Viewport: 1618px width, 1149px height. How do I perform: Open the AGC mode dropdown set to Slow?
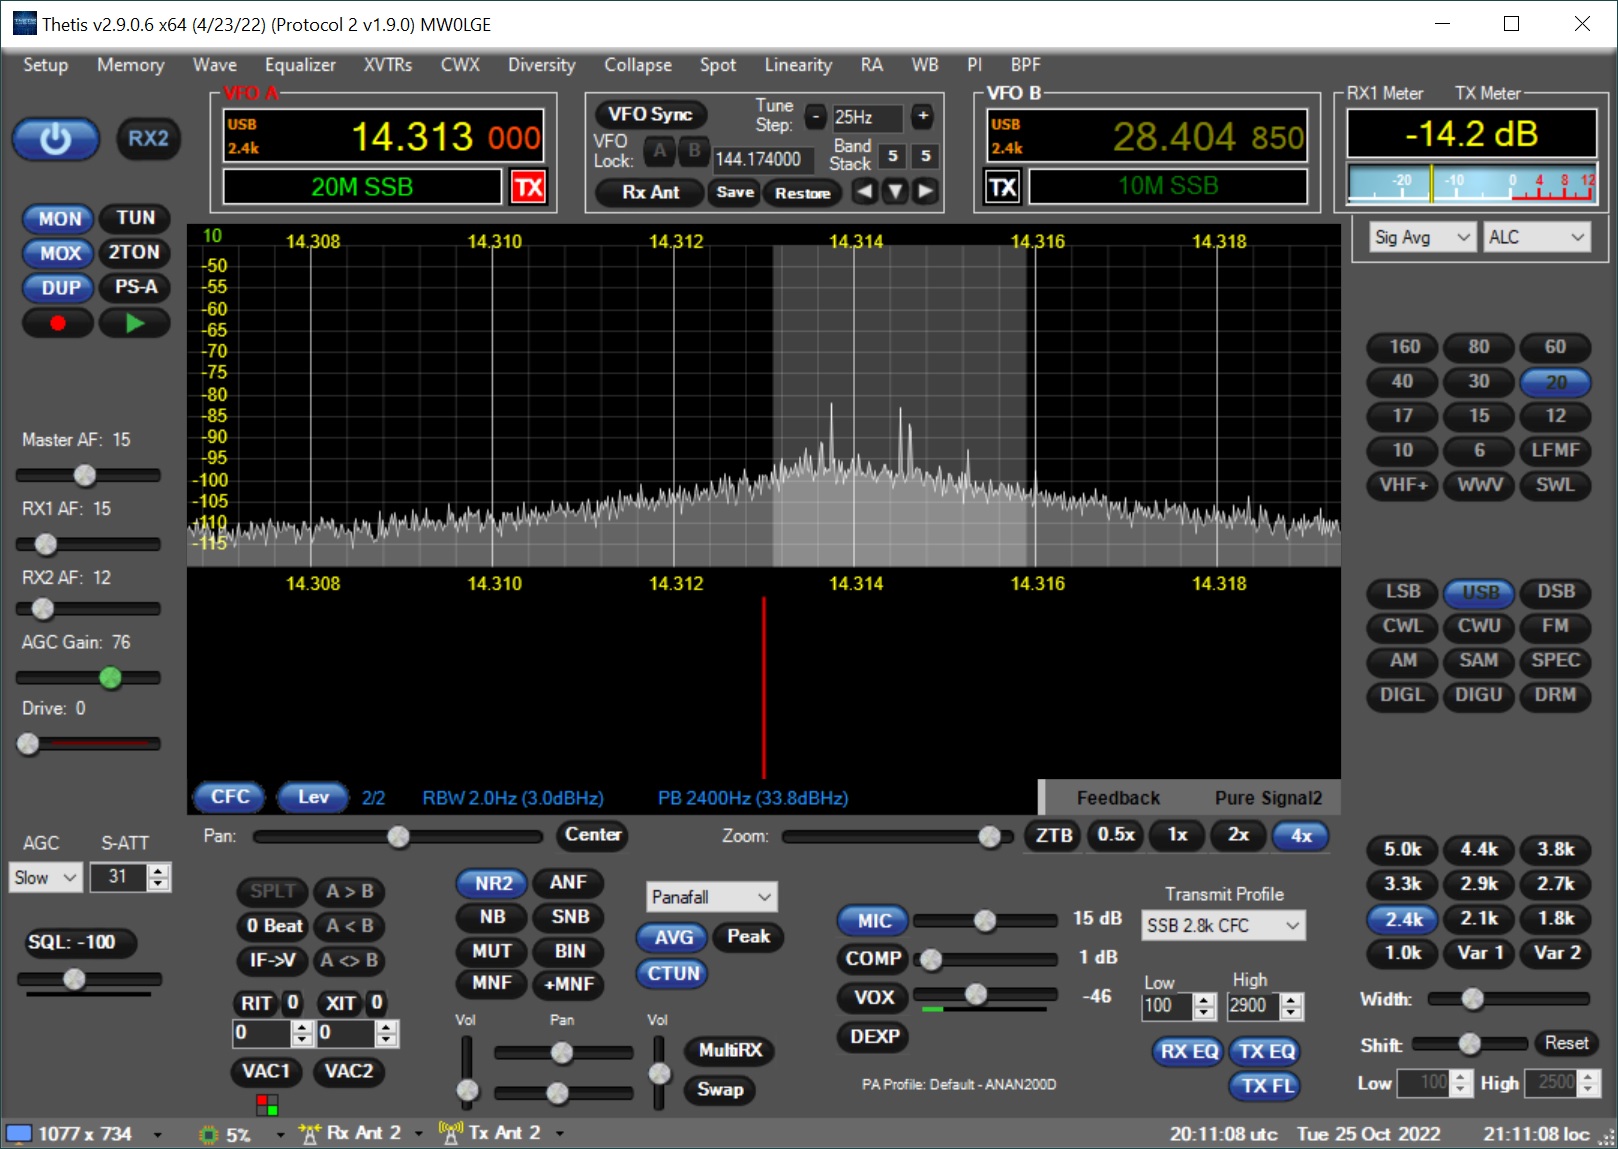[45, 877]
